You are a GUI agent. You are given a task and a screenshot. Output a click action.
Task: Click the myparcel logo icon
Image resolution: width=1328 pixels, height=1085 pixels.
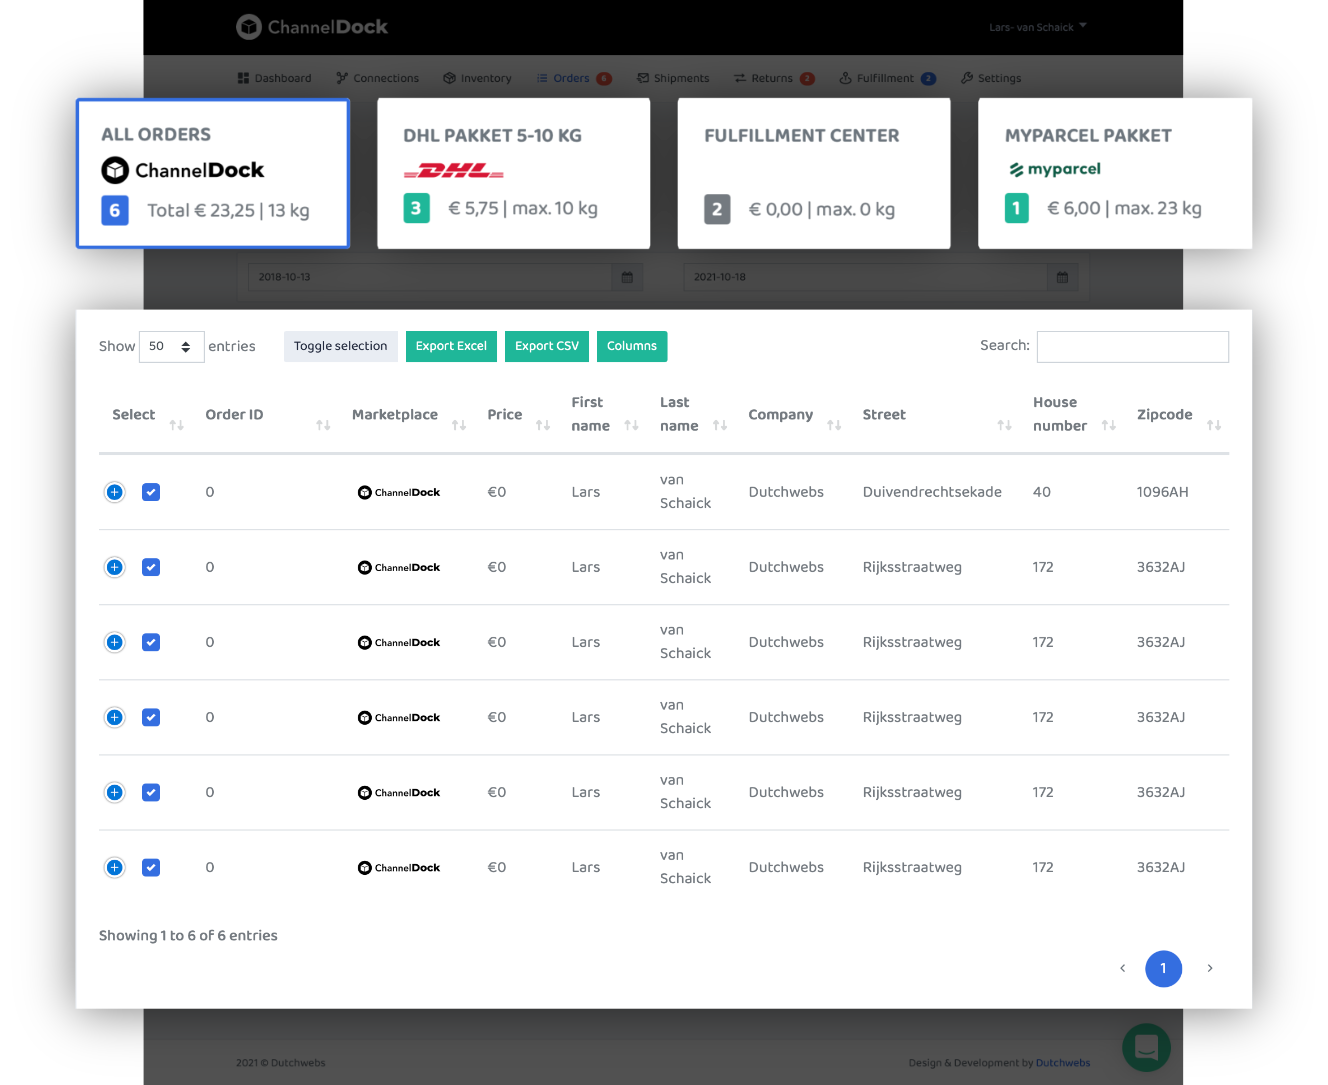pos(1054,169)
